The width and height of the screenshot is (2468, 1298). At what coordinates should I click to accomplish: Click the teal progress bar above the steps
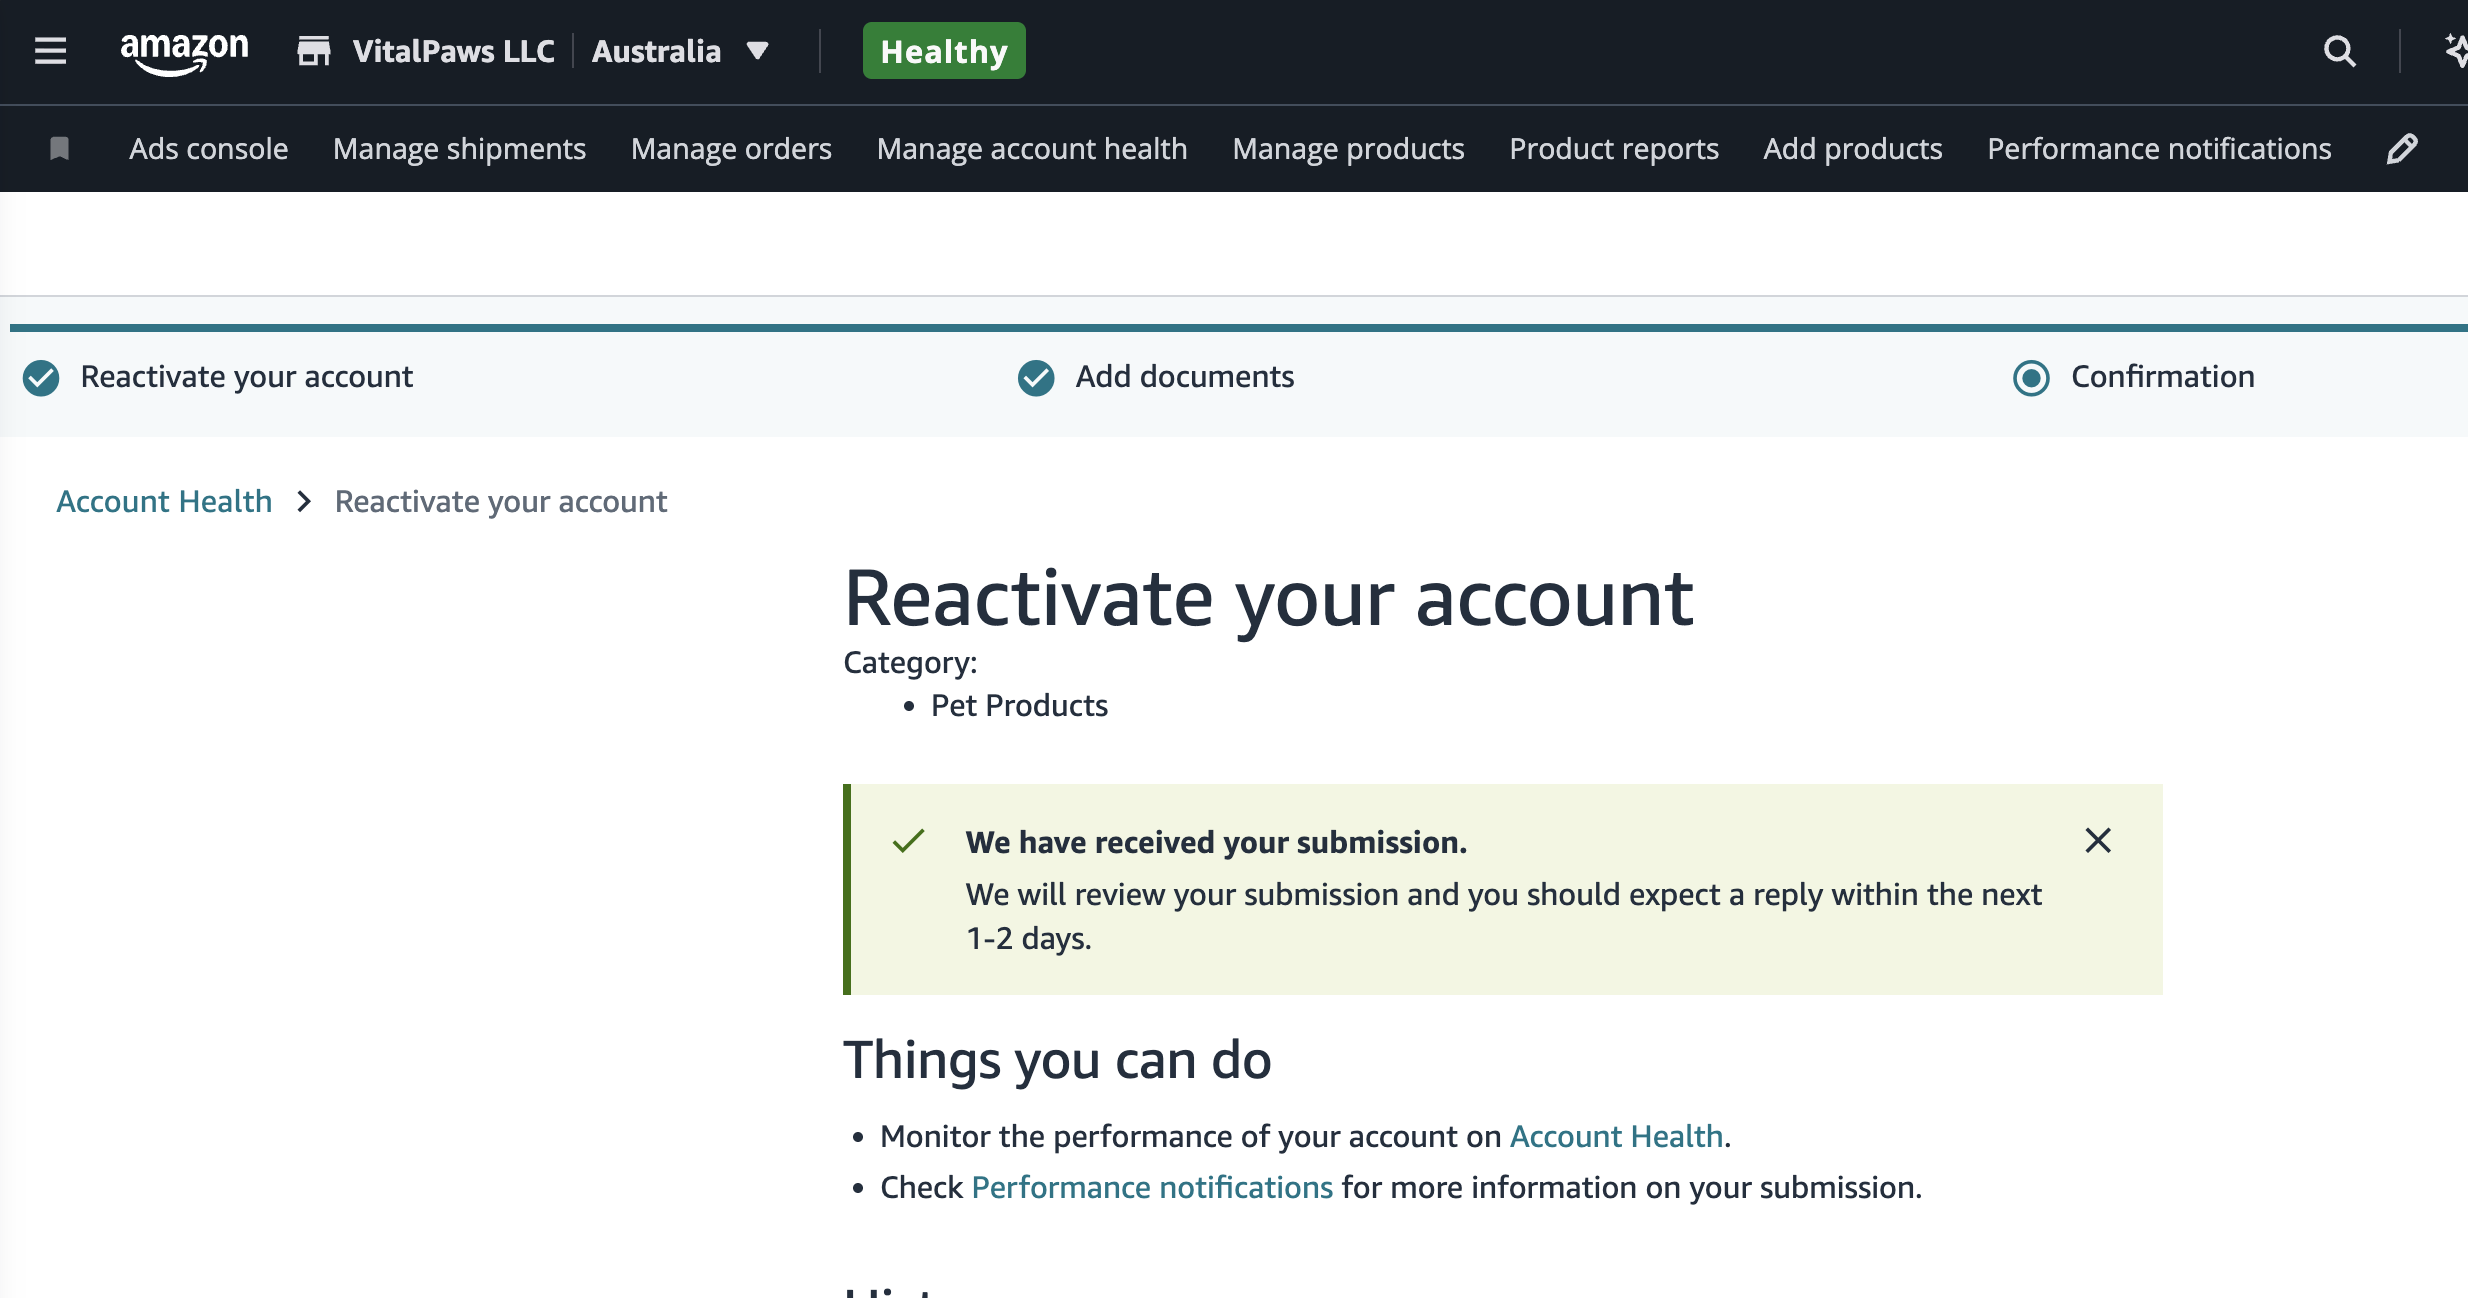[x=1239, y=327]
